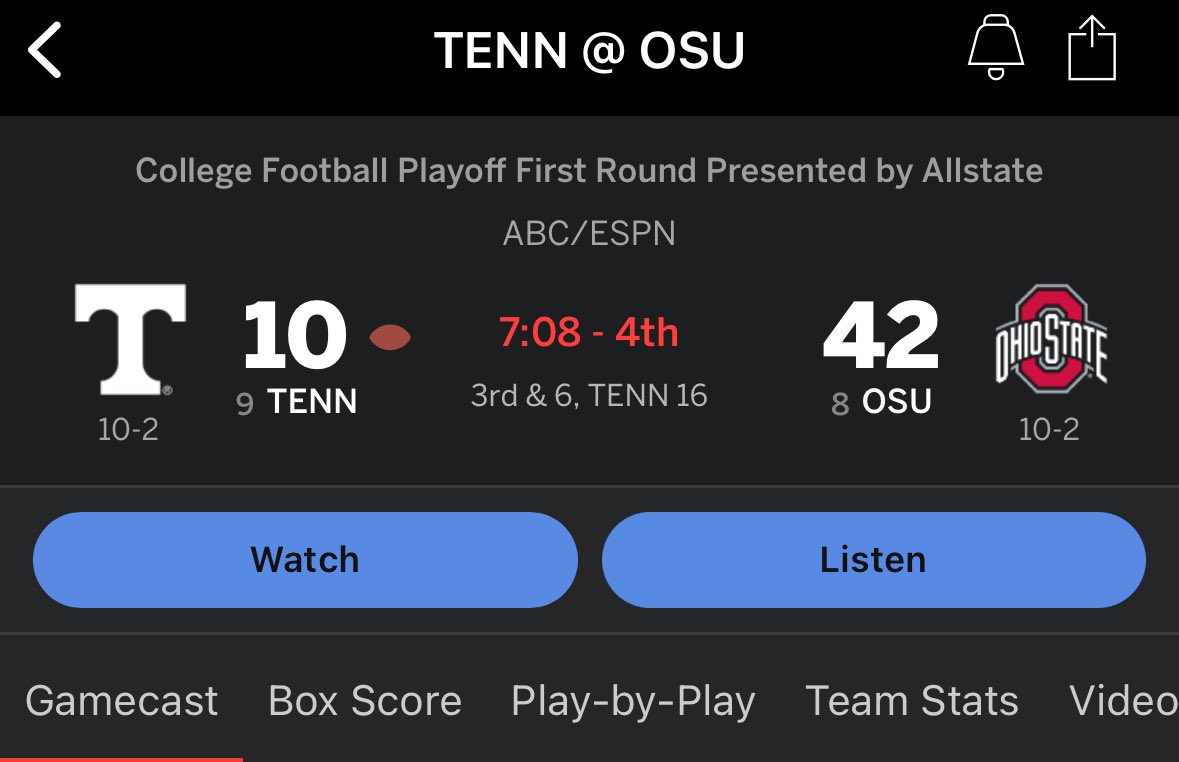Tap the Tennessee T logo
The image size is (1179, 762).
[x=130, y=339]
